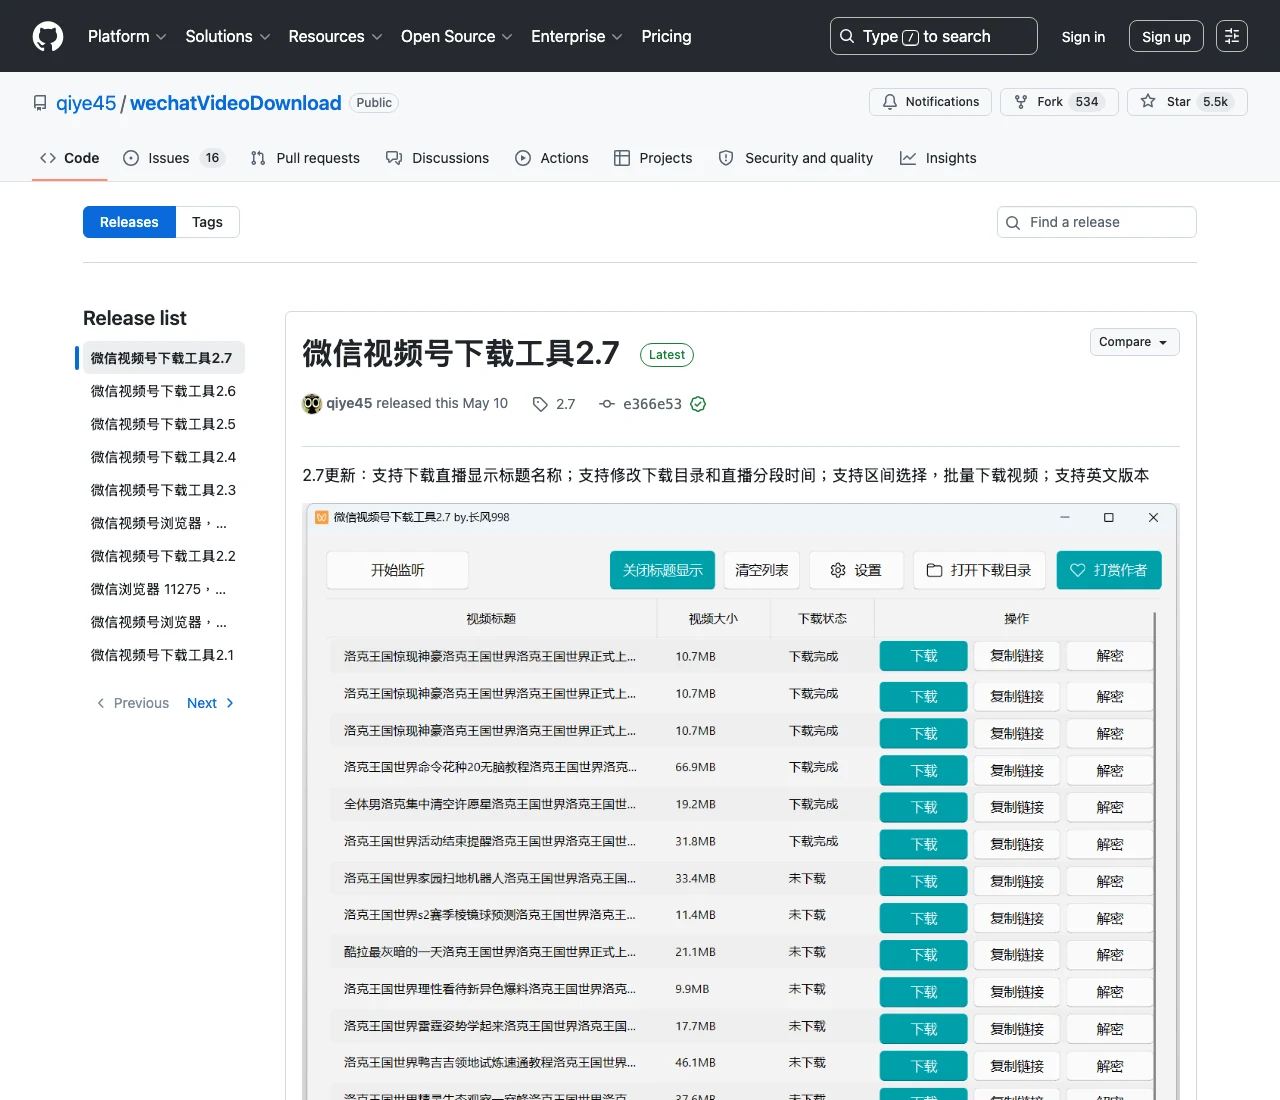The height and width of the screenshot is (1100, 1280).
Task: Focus the Type to search field
Action: (x=934, y=36)
